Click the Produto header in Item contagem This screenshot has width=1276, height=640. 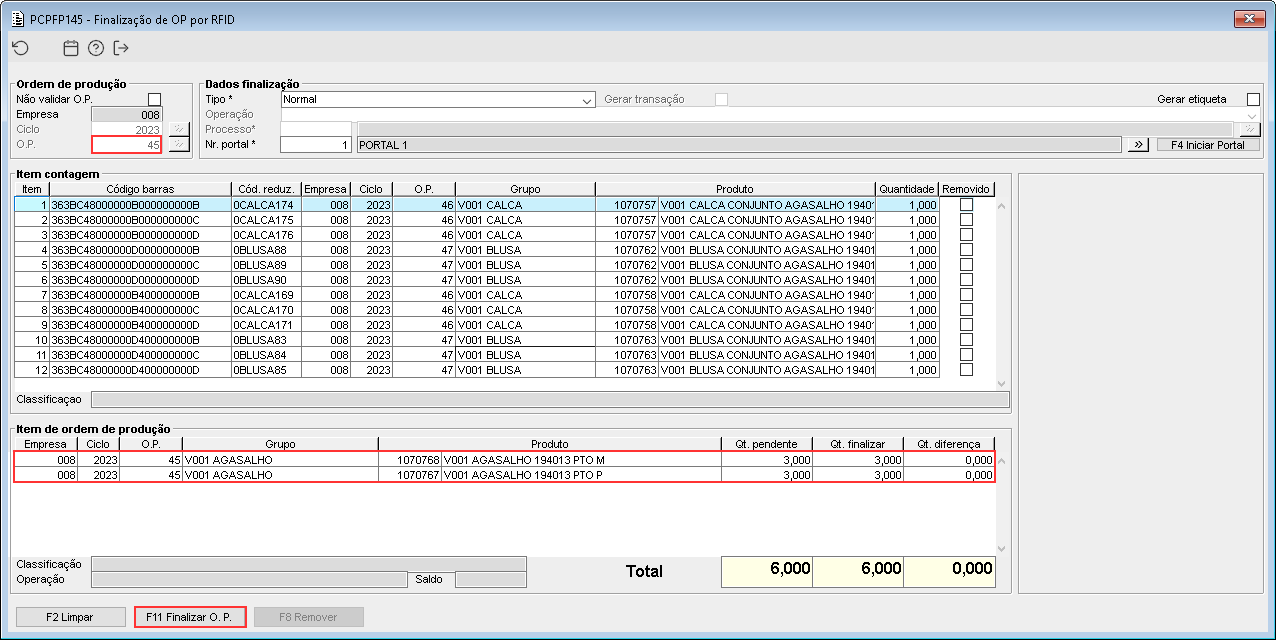coord(735,189)
